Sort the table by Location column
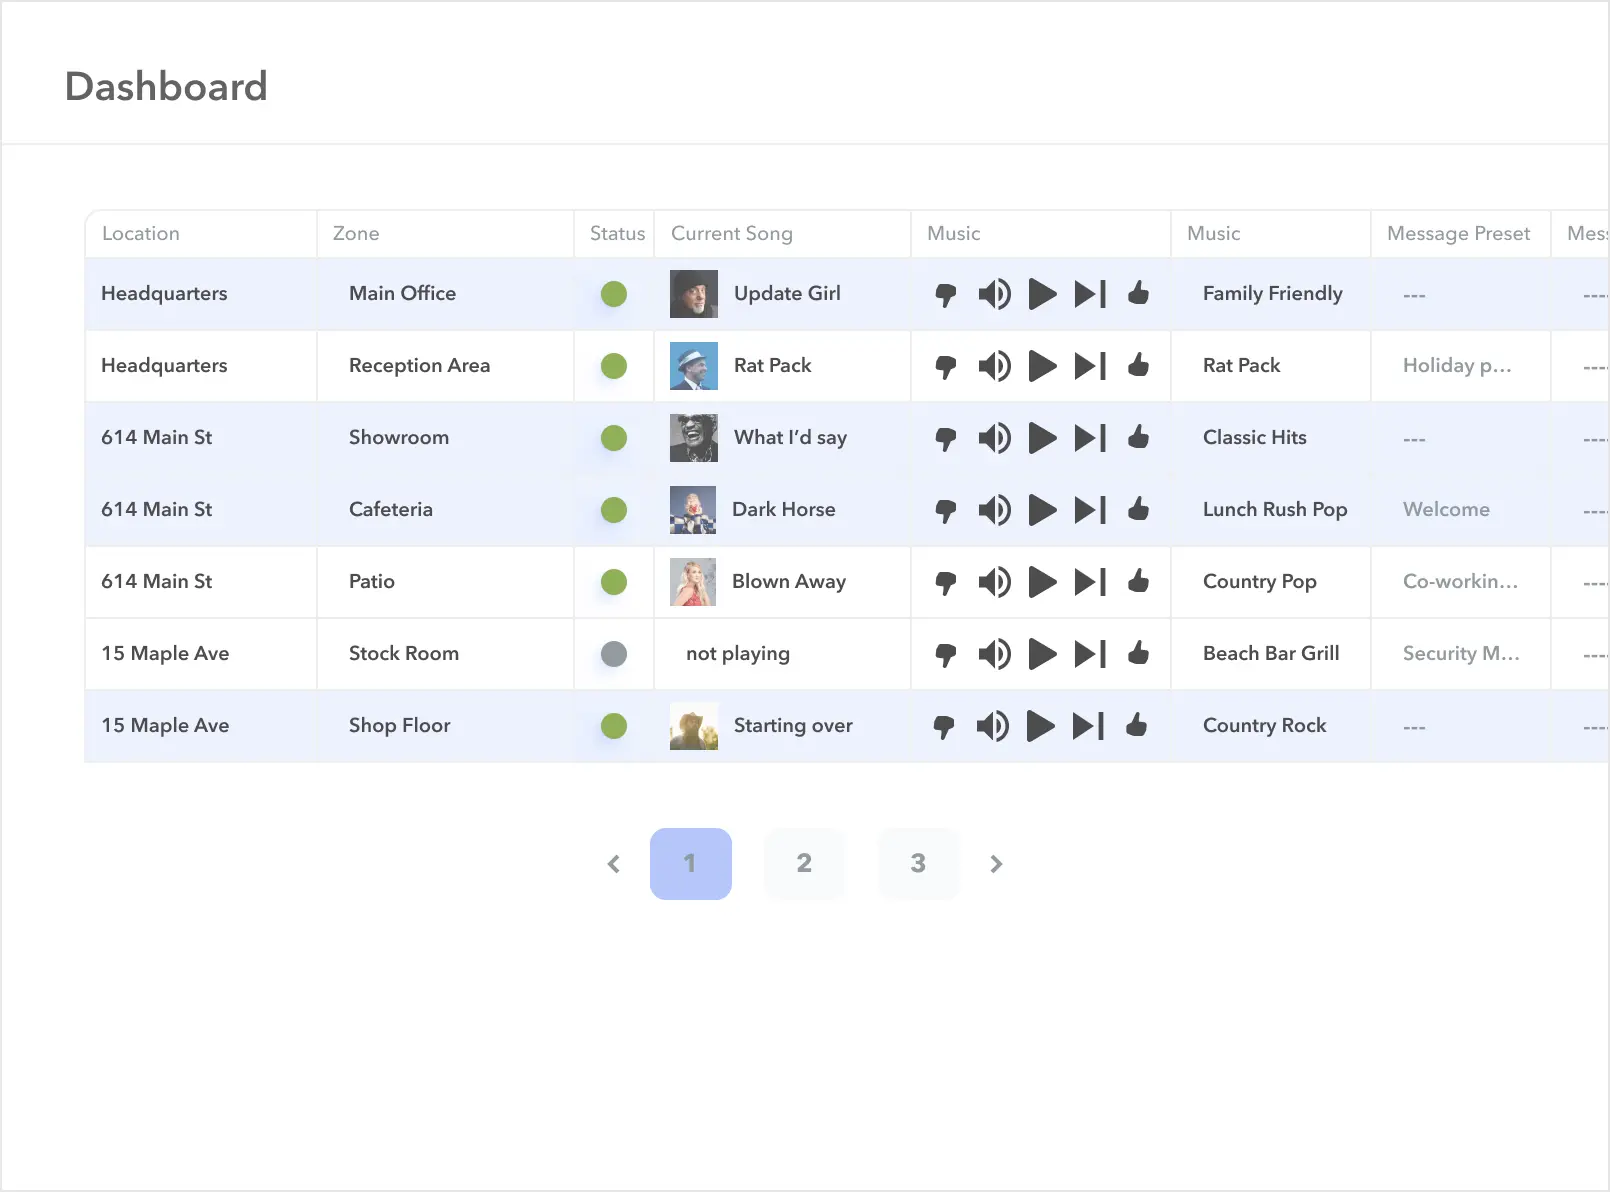The image size is (1610, 1192). (x=141, y=233)
